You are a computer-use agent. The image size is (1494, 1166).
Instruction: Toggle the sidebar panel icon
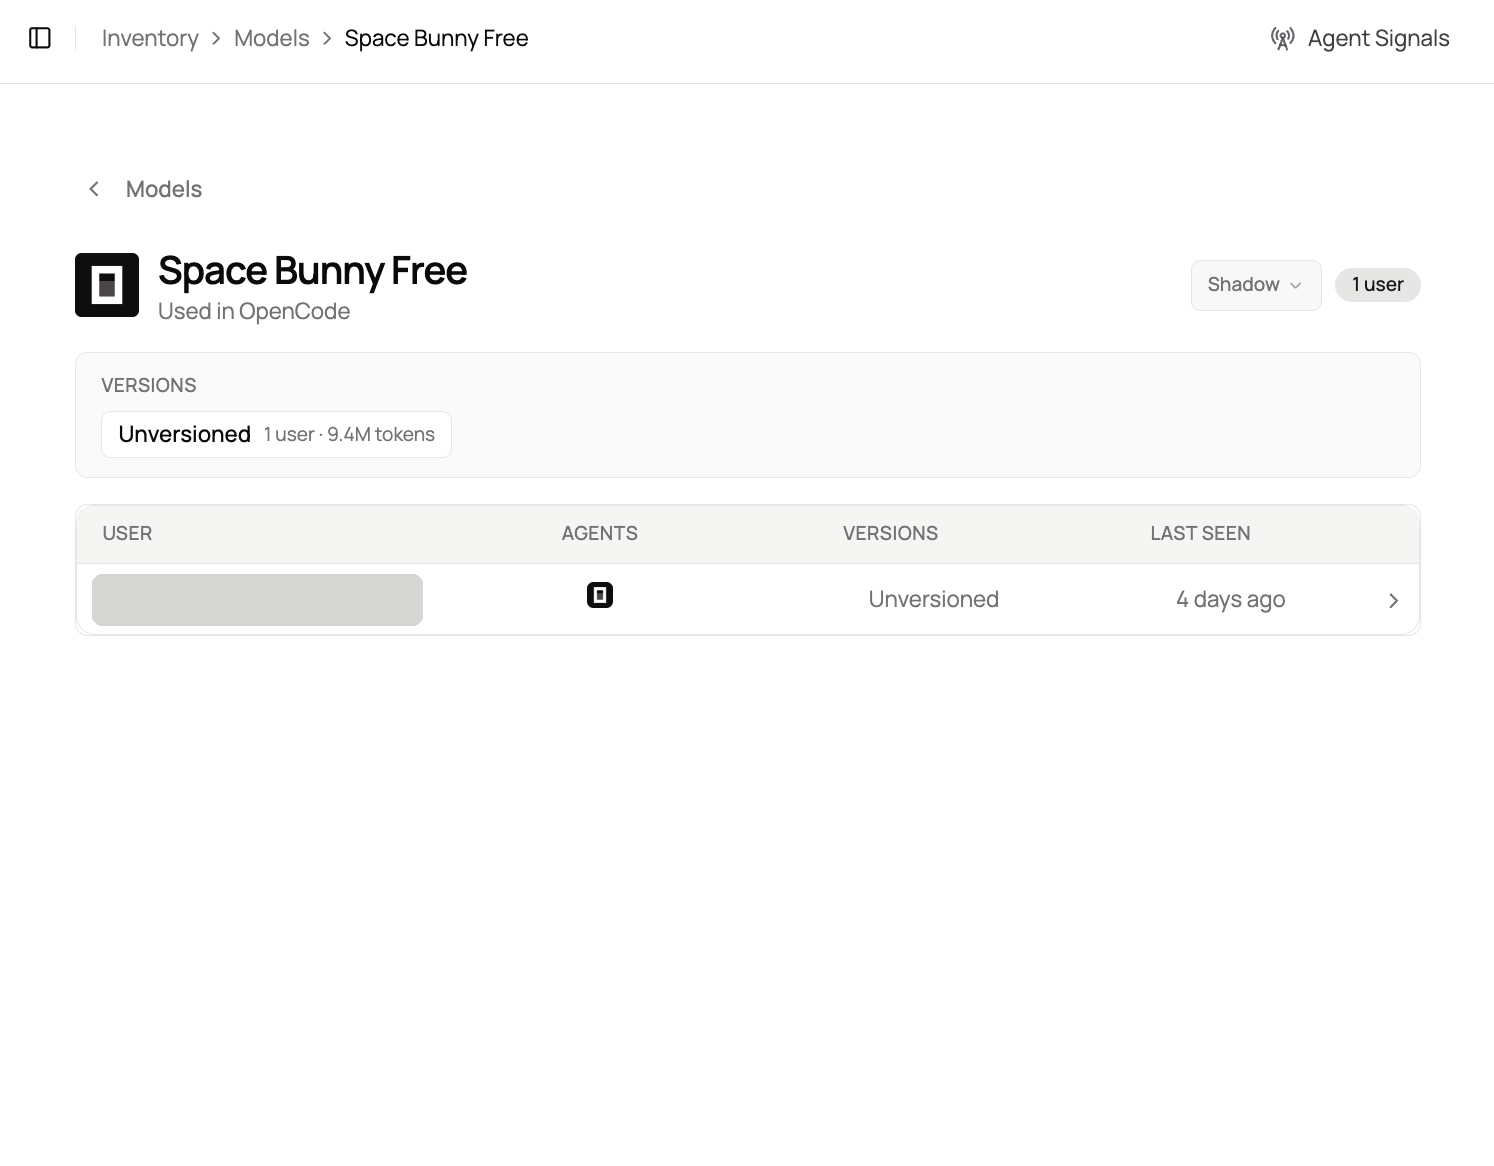(40, 38)
